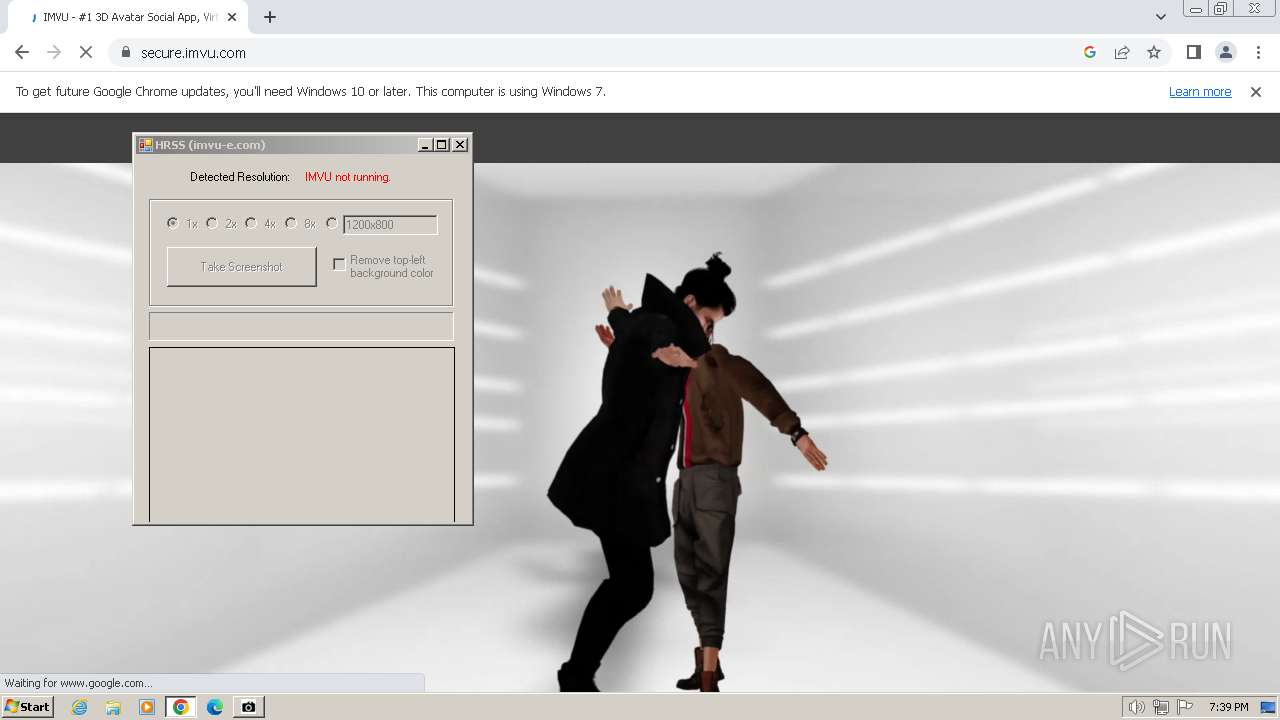
Task: Click the 1200x800 custom resolution field
Action: [390, 225]
